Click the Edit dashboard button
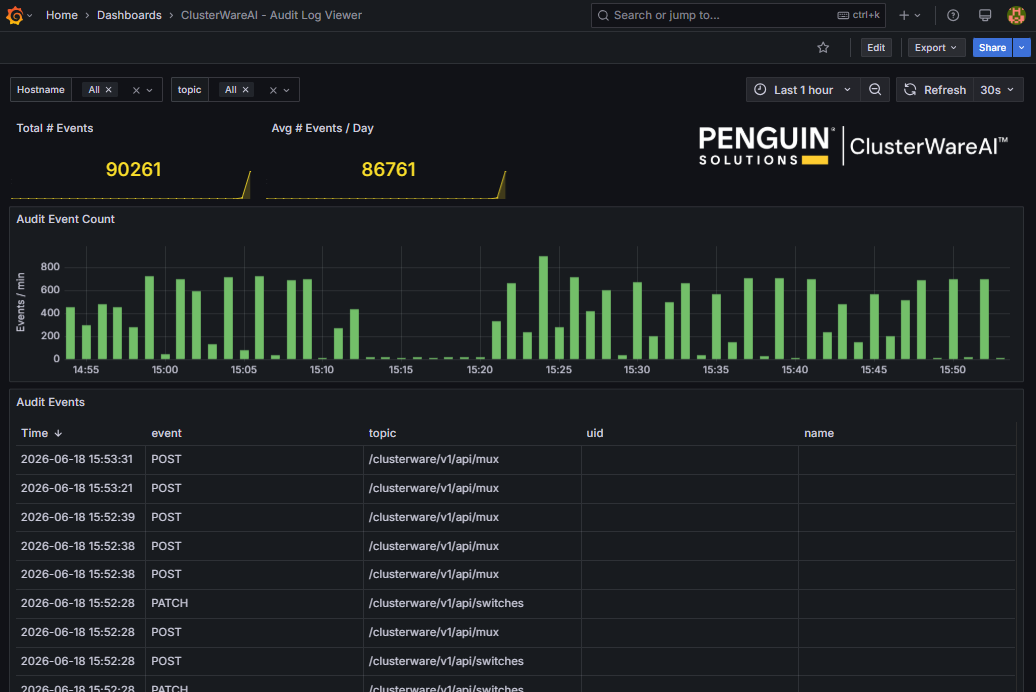1036x692 pixels. coord(876,48)
